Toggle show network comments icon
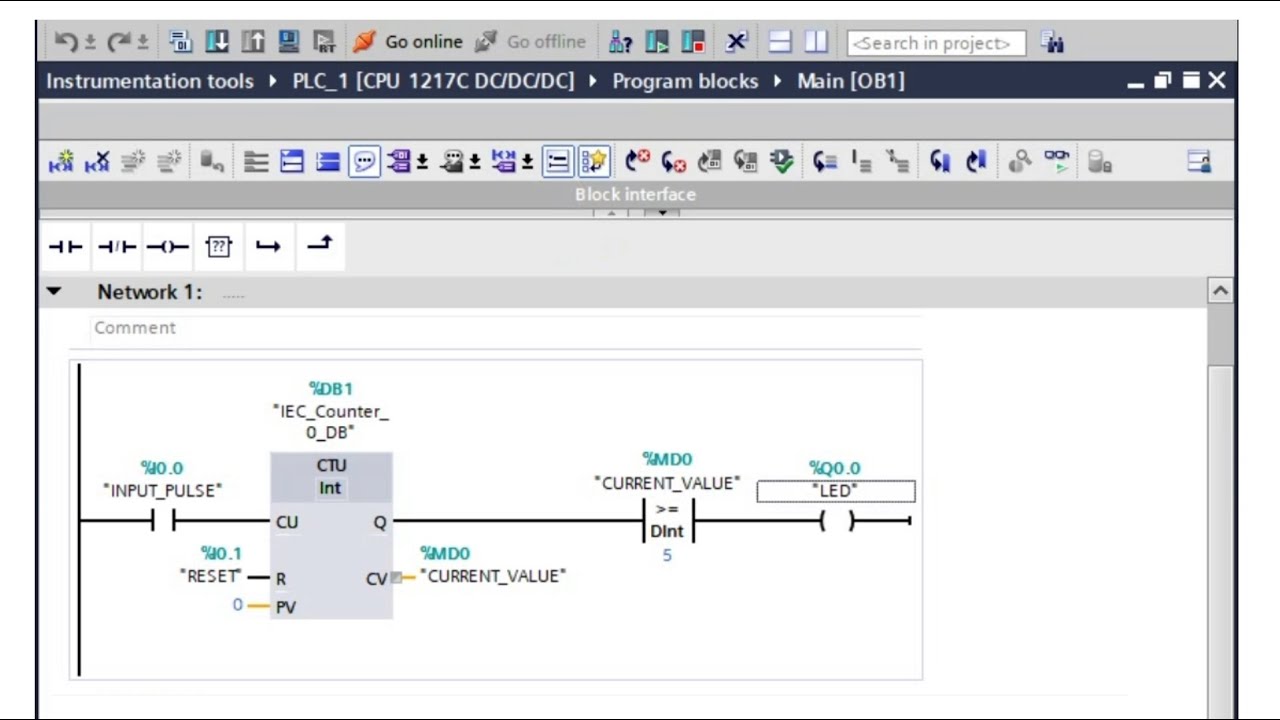The height and width of the screenshot is (720, 1280). tap(558, 162)
